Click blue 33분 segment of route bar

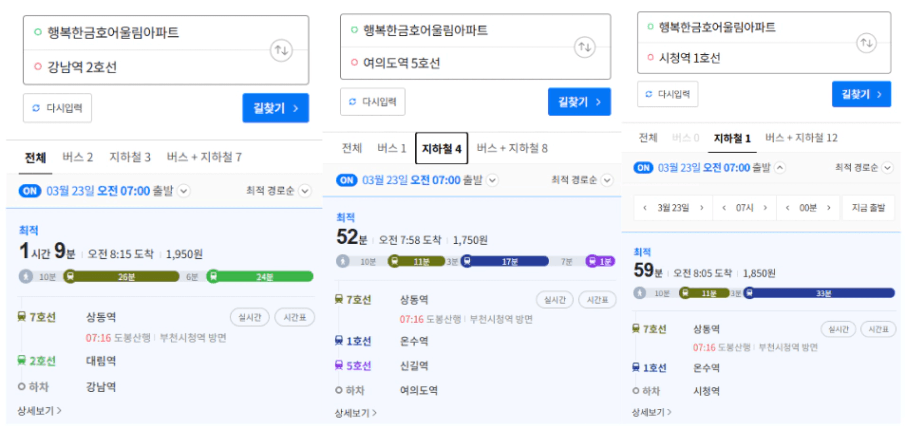tap(819, 293)
